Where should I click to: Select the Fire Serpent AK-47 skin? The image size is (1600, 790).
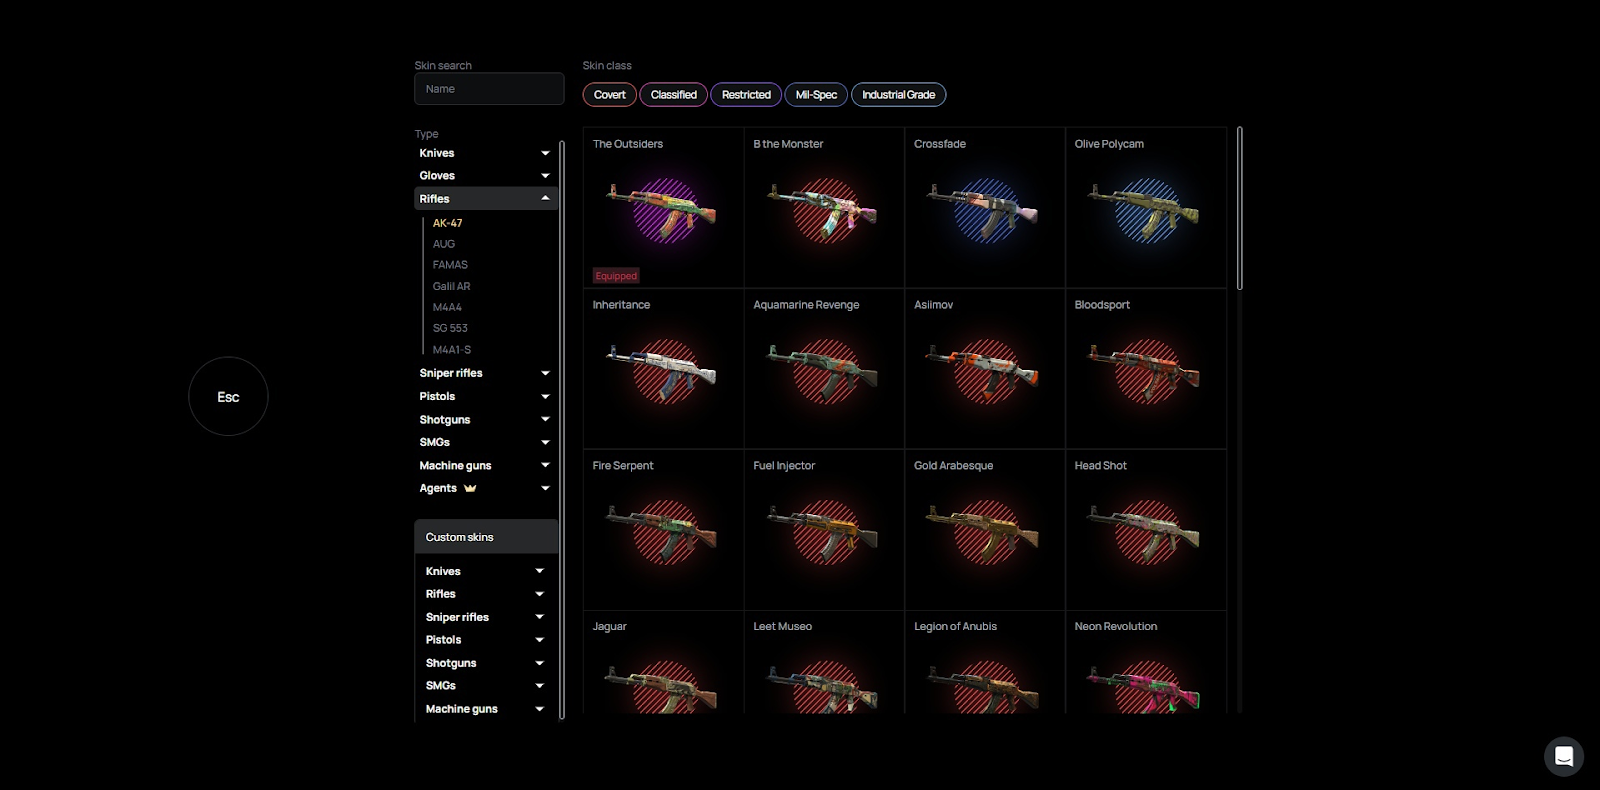pyautogui.click(x=663, y=530)
